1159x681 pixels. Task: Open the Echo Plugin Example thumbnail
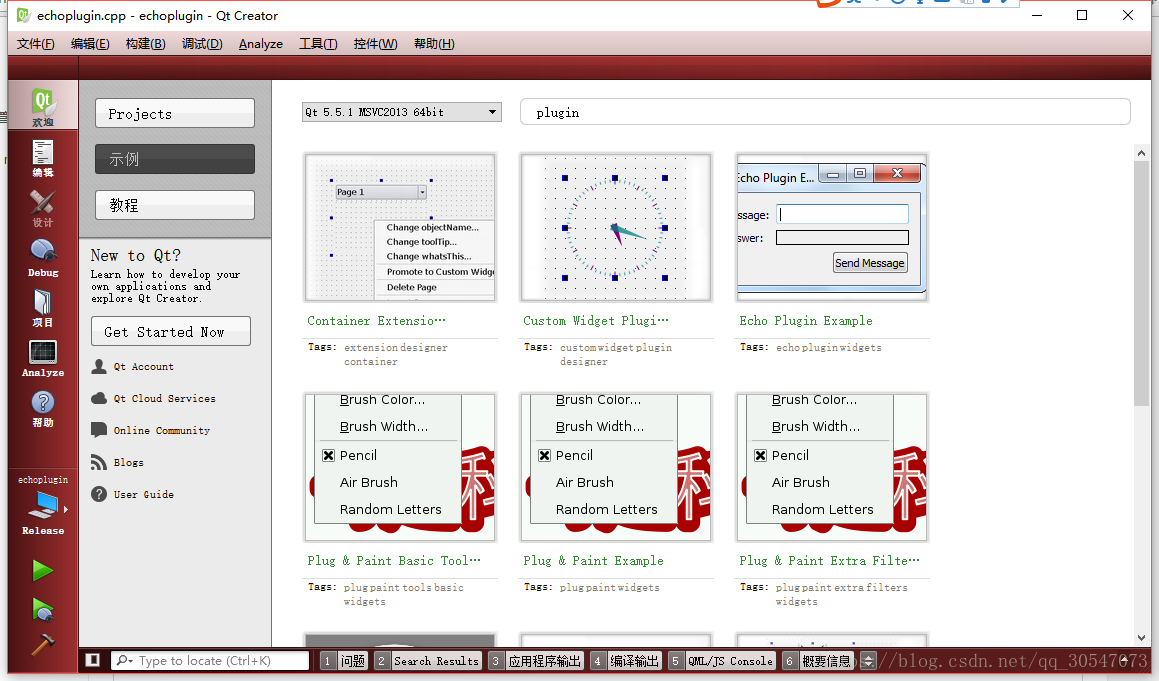tap(832, 227)
